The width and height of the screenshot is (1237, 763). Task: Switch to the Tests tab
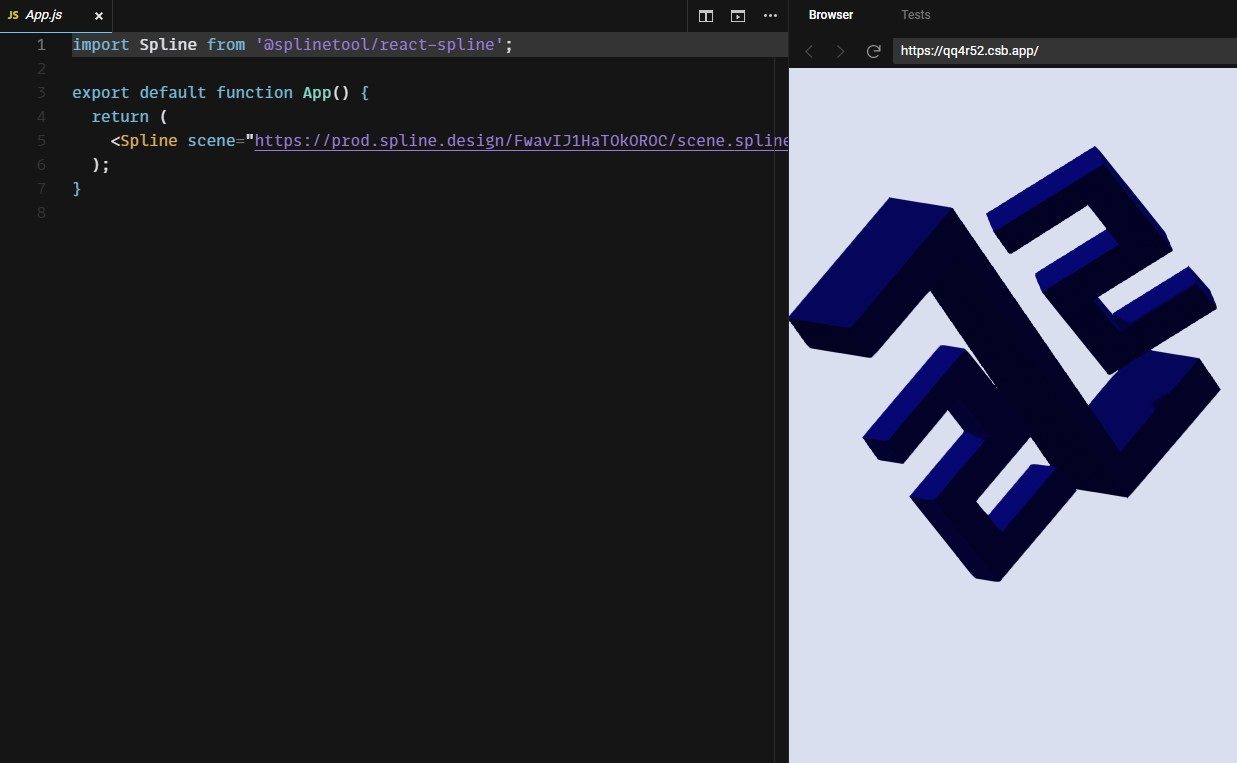(x=915, y=15)
